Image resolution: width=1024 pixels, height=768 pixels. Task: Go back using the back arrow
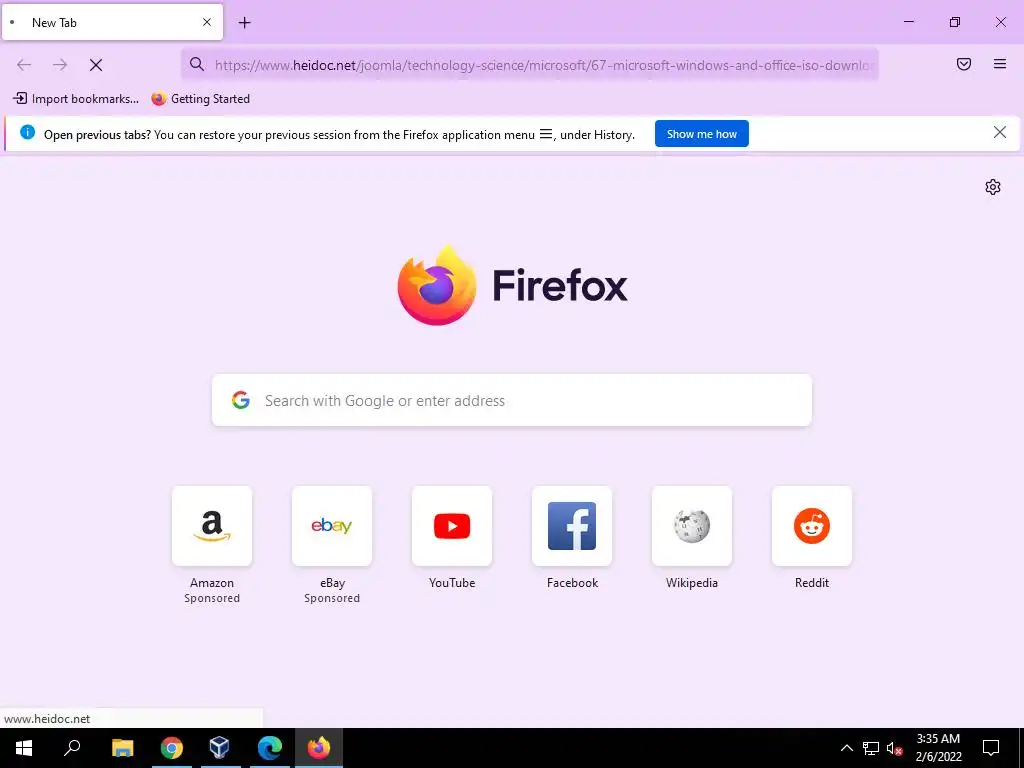click(24, 65)
